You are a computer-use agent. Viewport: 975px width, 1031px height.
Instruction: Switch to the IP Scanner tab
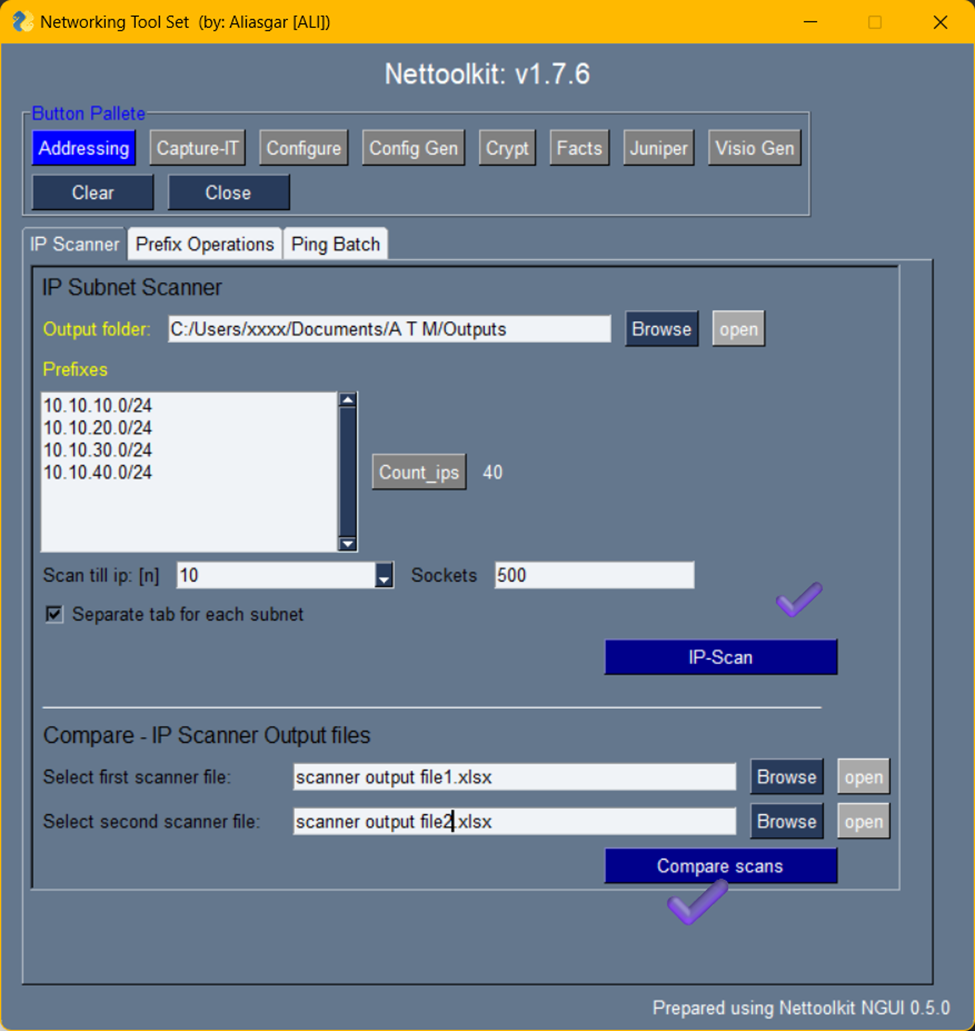point(74,244)
